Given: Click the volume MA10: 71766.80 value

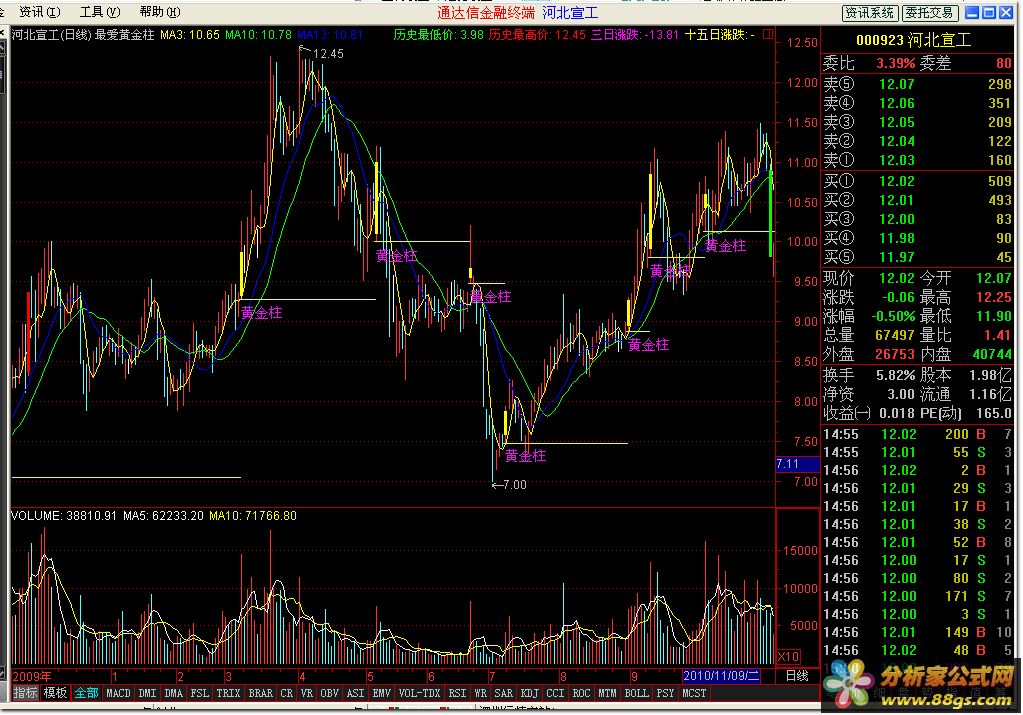Looking at the screenshot, I should [253, 515].
